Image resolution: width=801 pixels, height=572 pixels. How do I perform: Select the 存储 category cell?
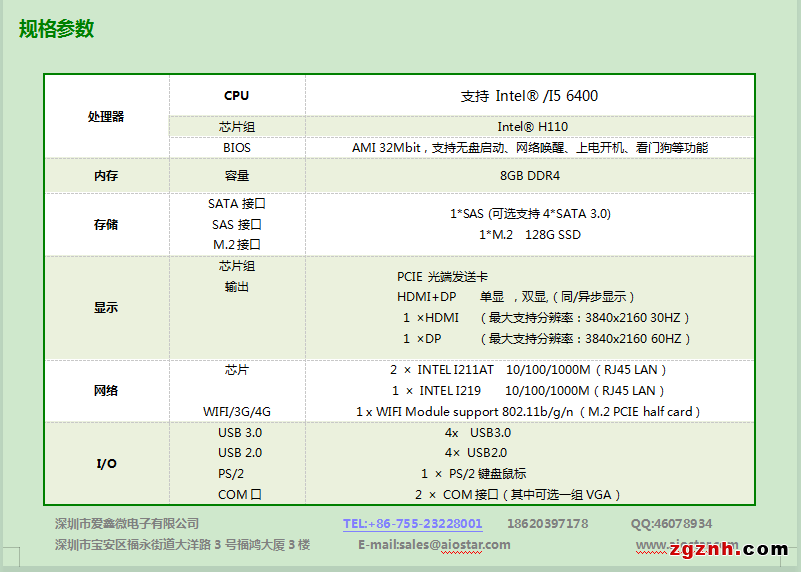tap(106, 224)
